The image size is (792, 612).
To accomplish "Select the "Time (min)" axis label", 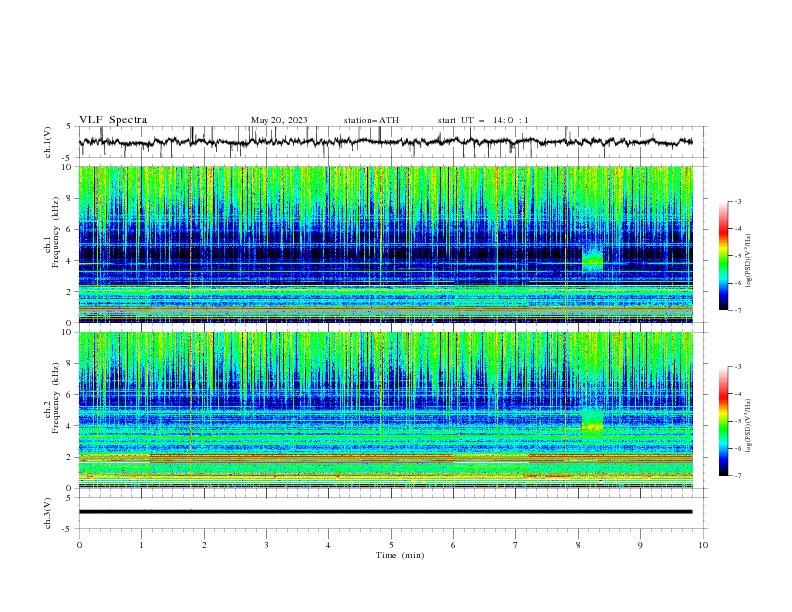I will [400, 555].
